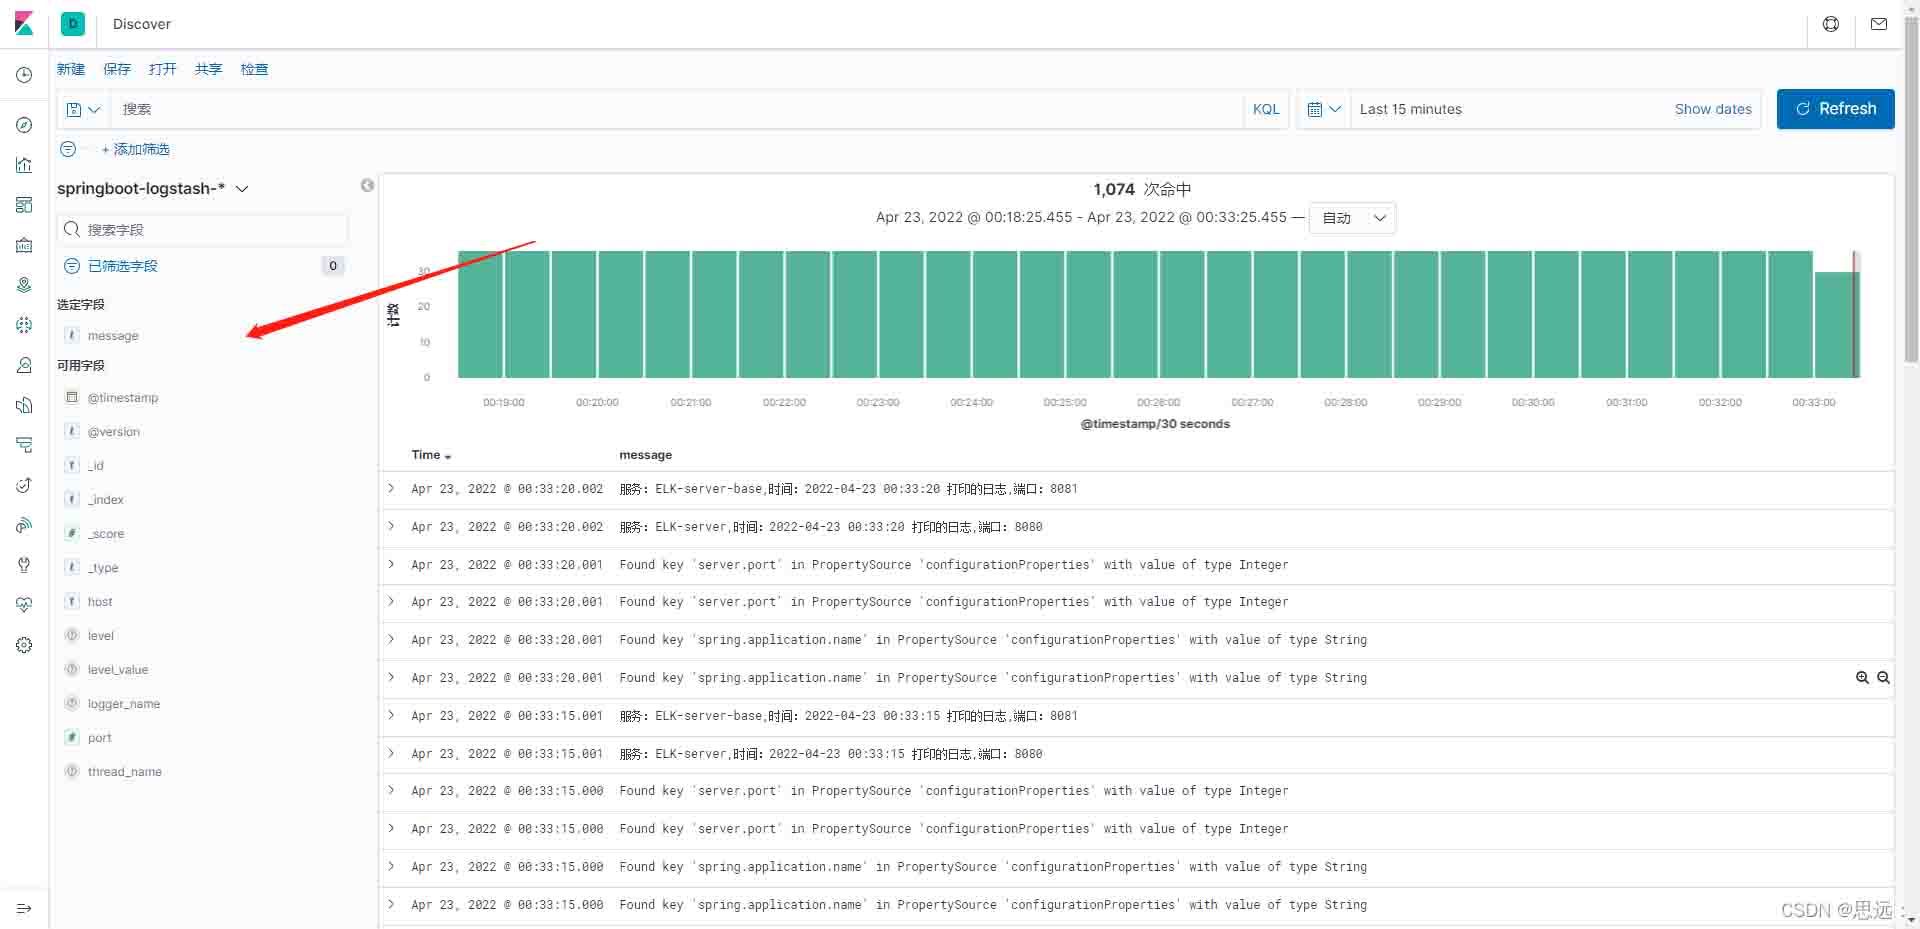The width and height of the screenshot is (1920, 929).
Task: Open the histogram interval dropdown
Action: [x=1352, y=218]
